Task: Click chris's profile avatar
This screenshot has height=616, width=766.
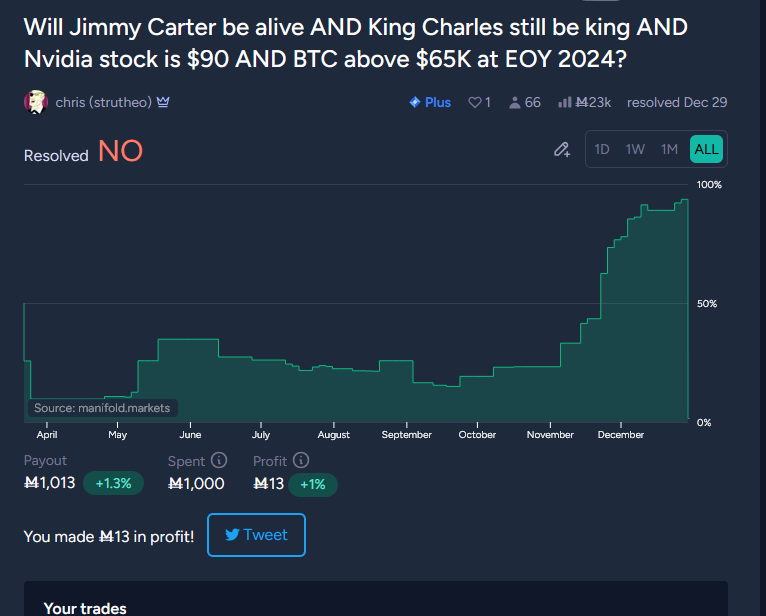Action: point(36,102)
